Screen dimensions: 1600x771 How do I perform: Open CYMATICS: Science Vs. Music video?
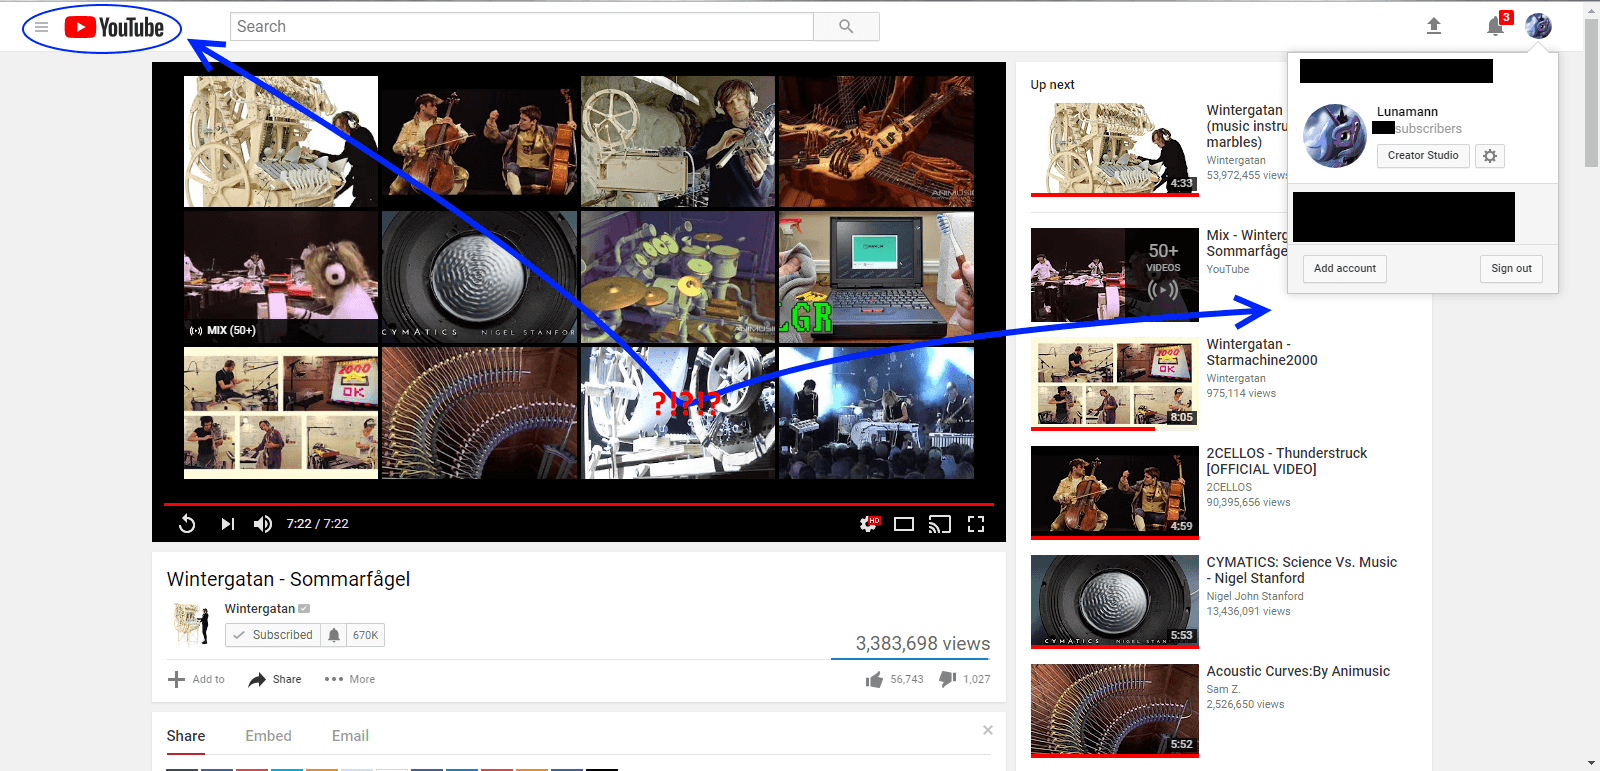[1301, 570]
